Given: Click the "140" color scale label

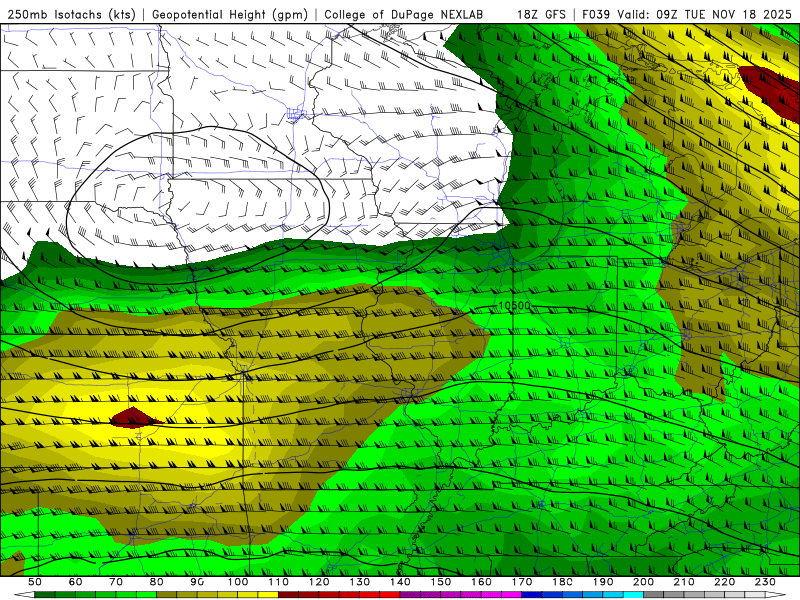Looking at the screenshot, I should [400, 582].
